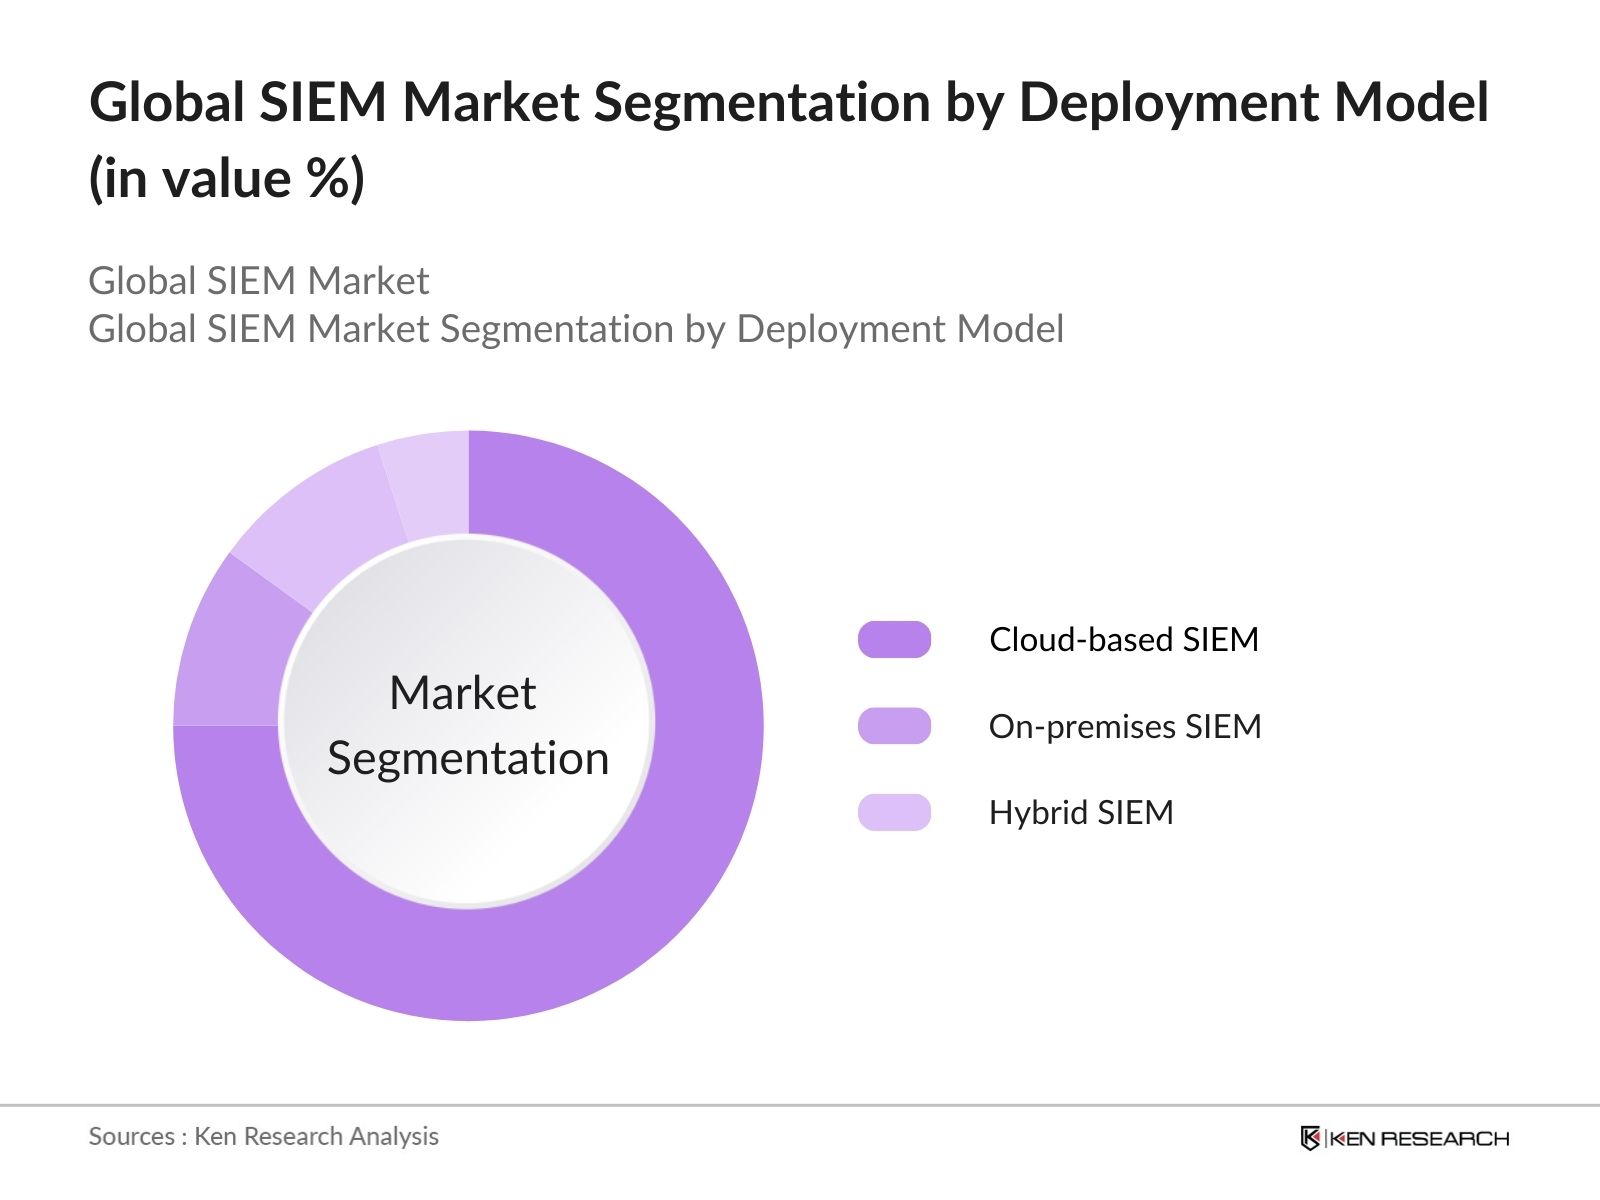Image resolution: width=1600 pixels, height=1200 pixels.
Task: Click the horizontal footer divider line
Action: pyautogui.click(x=800, y=1105)
